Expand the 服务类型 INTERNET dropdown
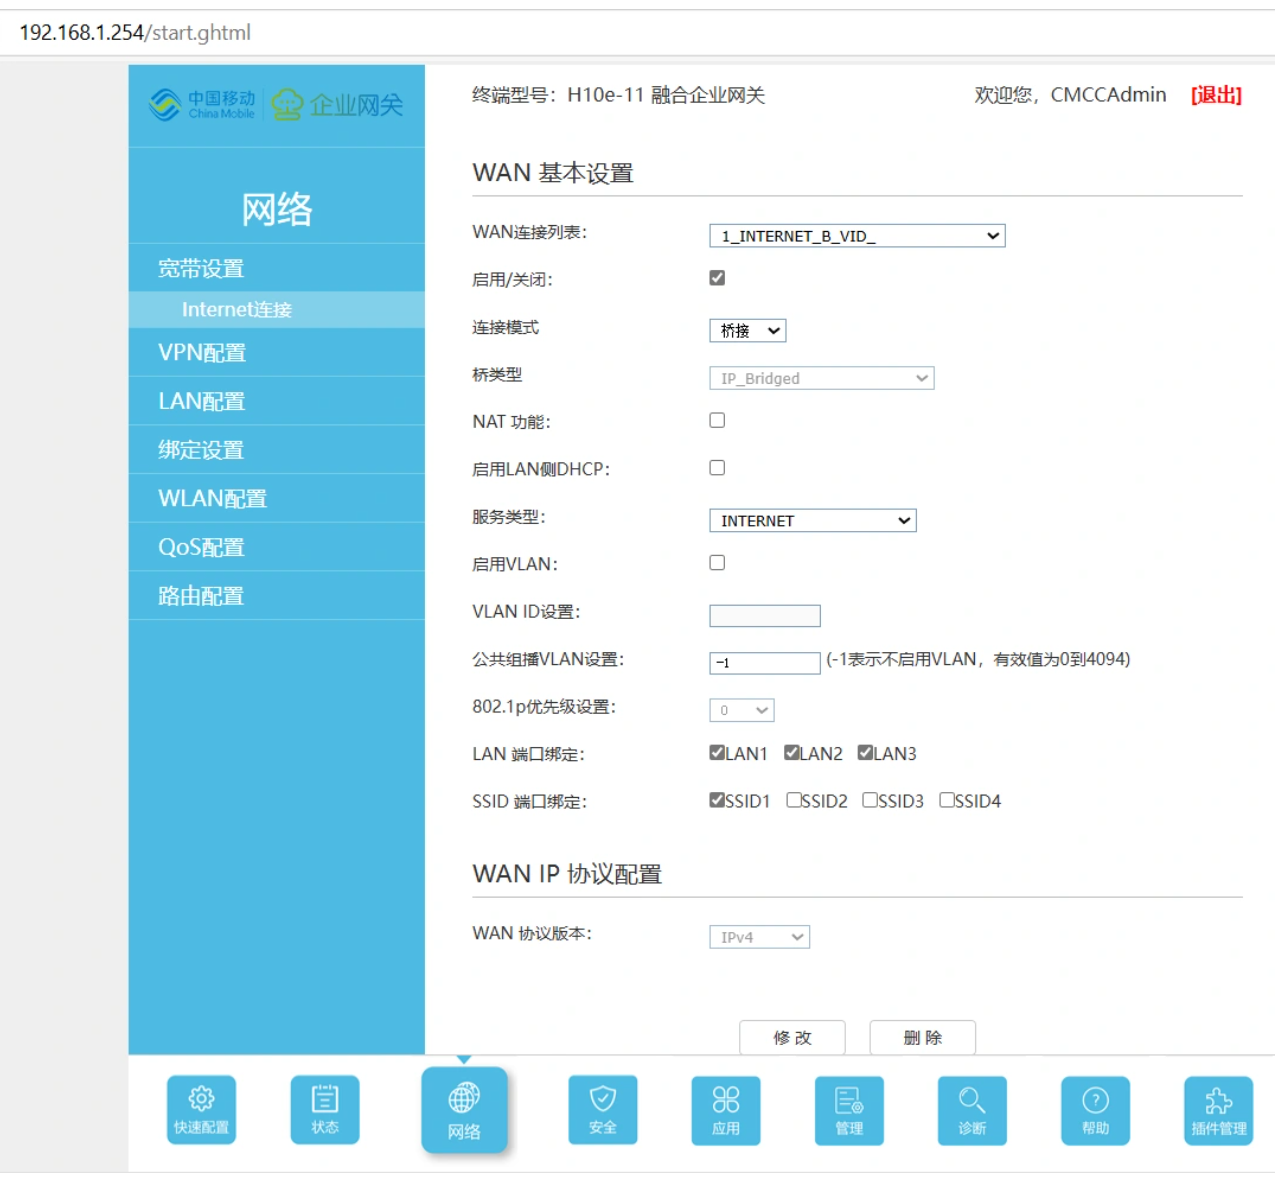The width and height of the screenshot is (1285, 1178). (812, 521)
